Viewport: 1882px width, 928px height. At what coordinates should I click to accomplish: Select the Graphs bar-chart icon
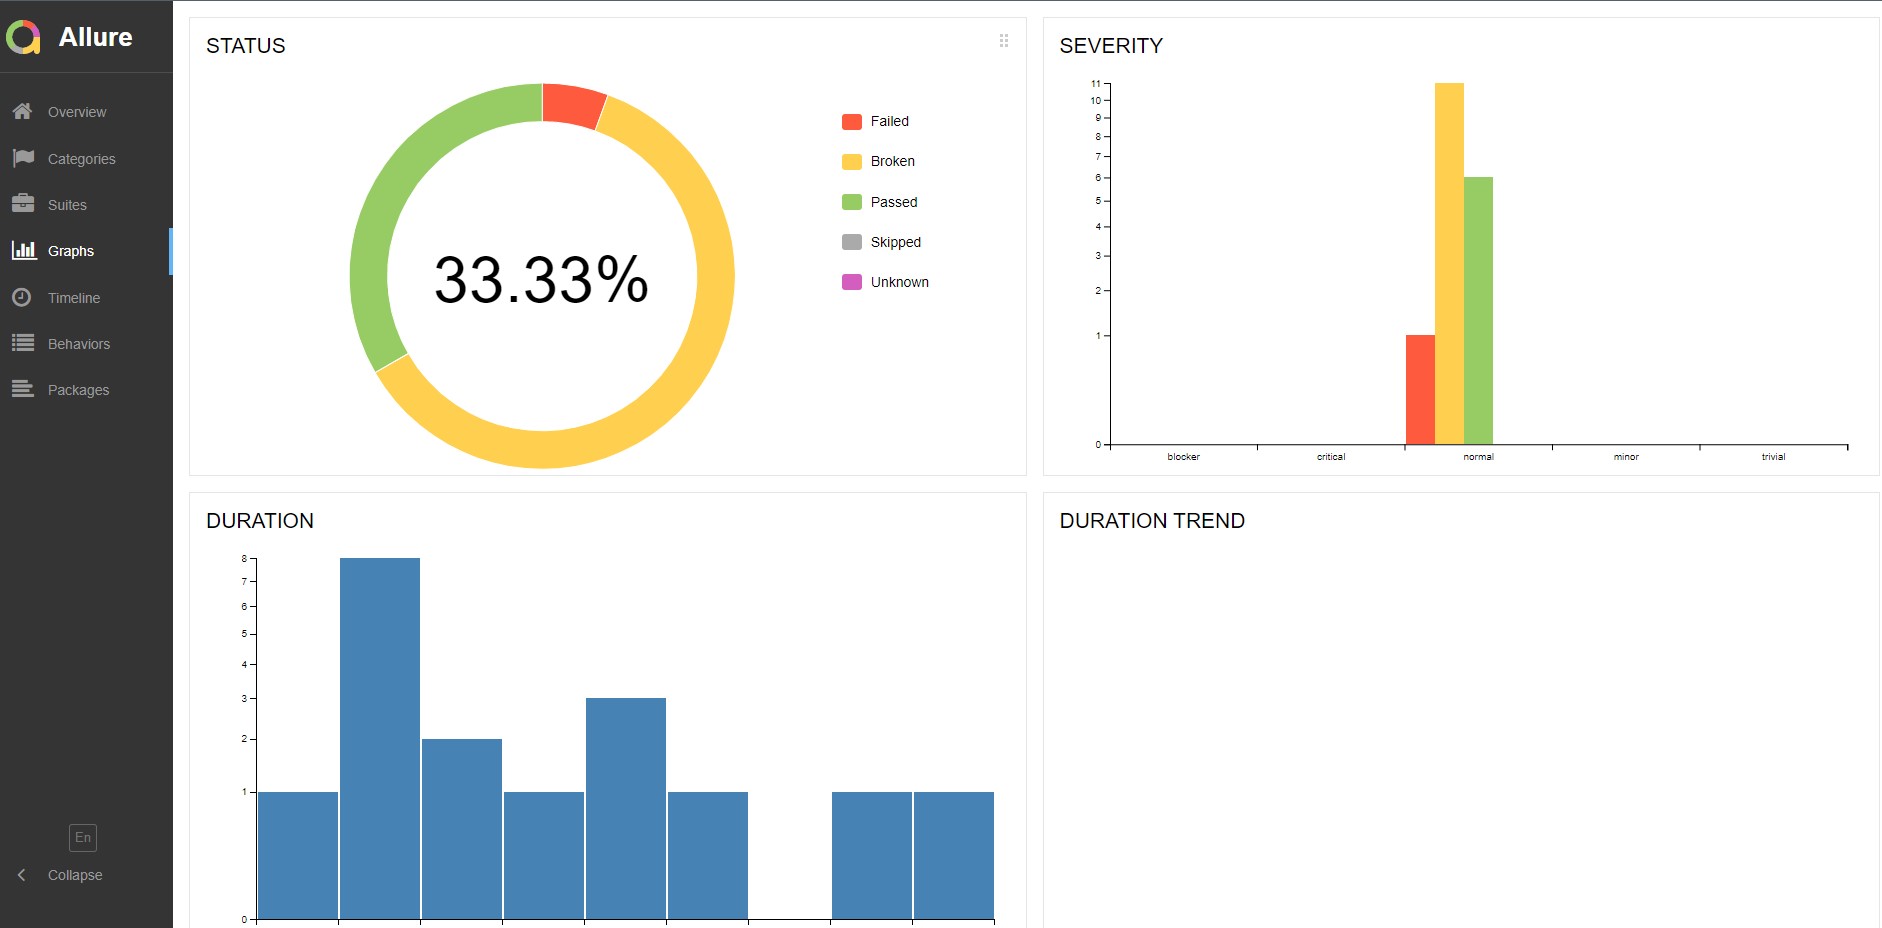22,250
